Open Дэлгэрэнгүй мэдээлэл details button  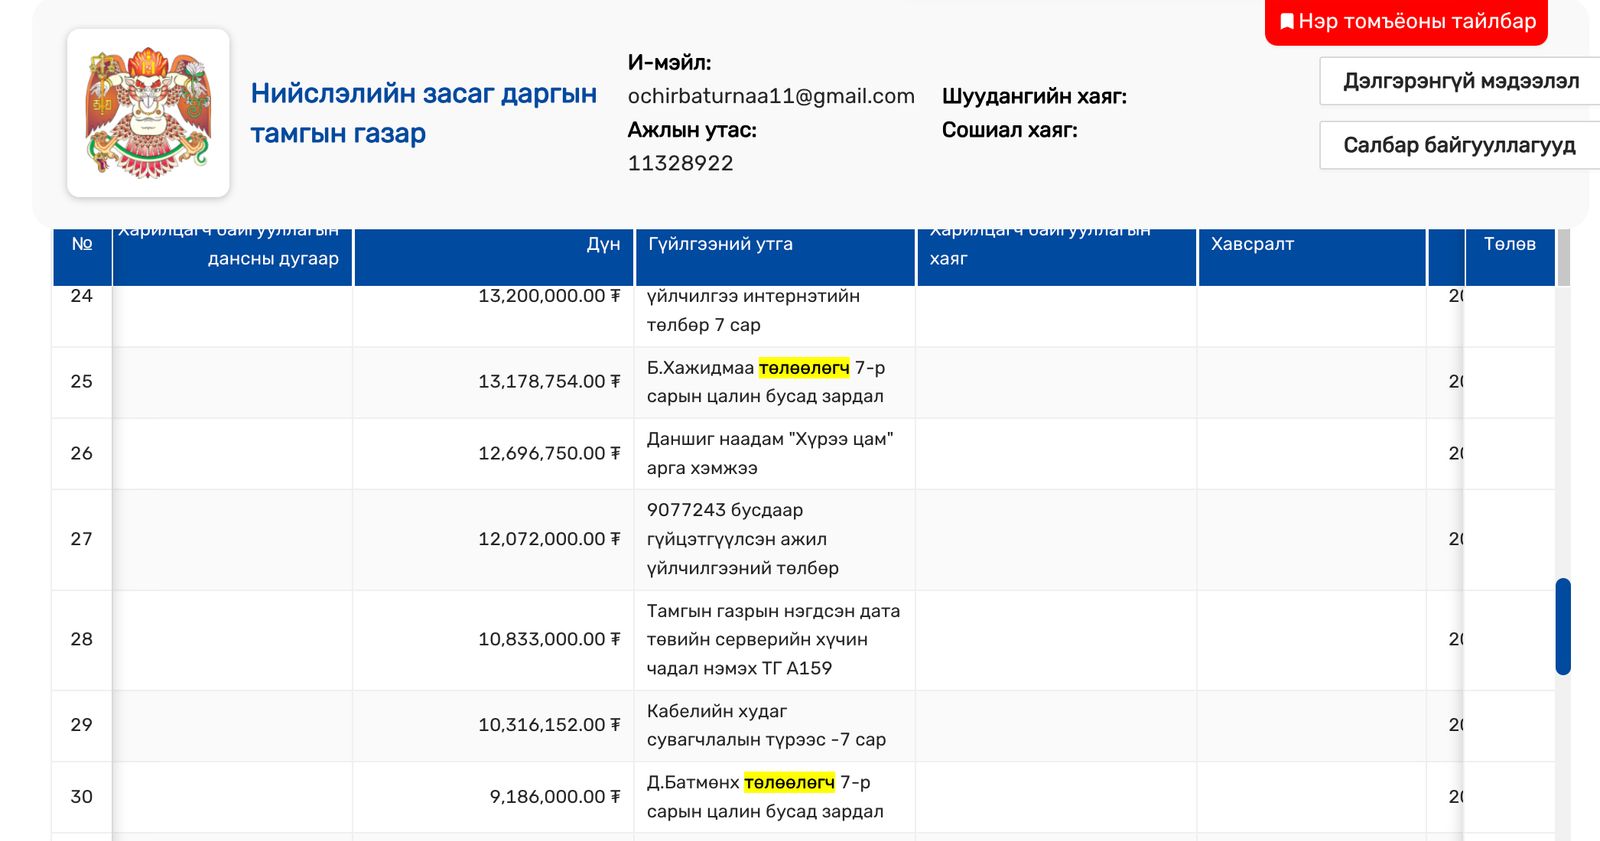1460,81
